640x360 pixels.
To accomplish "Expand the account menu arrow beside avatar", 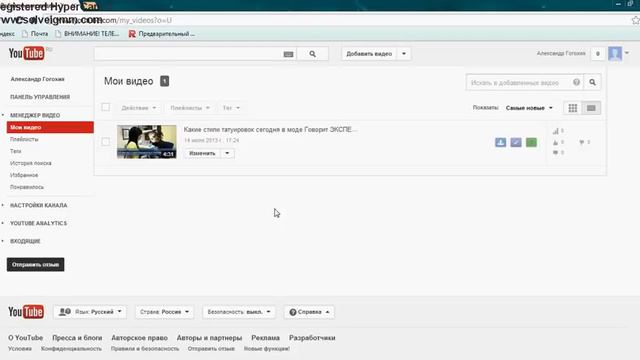I will [627, 53].
